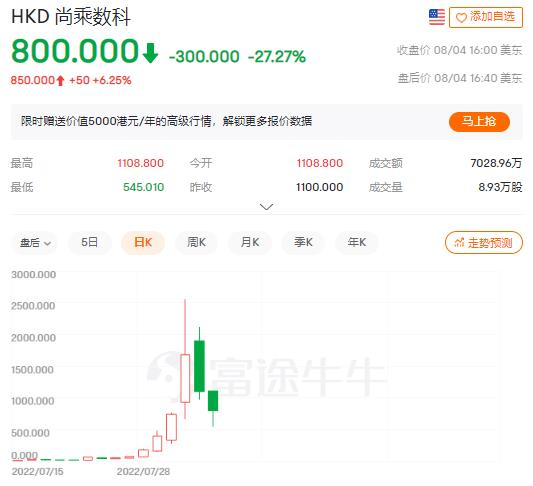Click the US flag market icon
533x486 pixels.
click(x=436, y=17)
